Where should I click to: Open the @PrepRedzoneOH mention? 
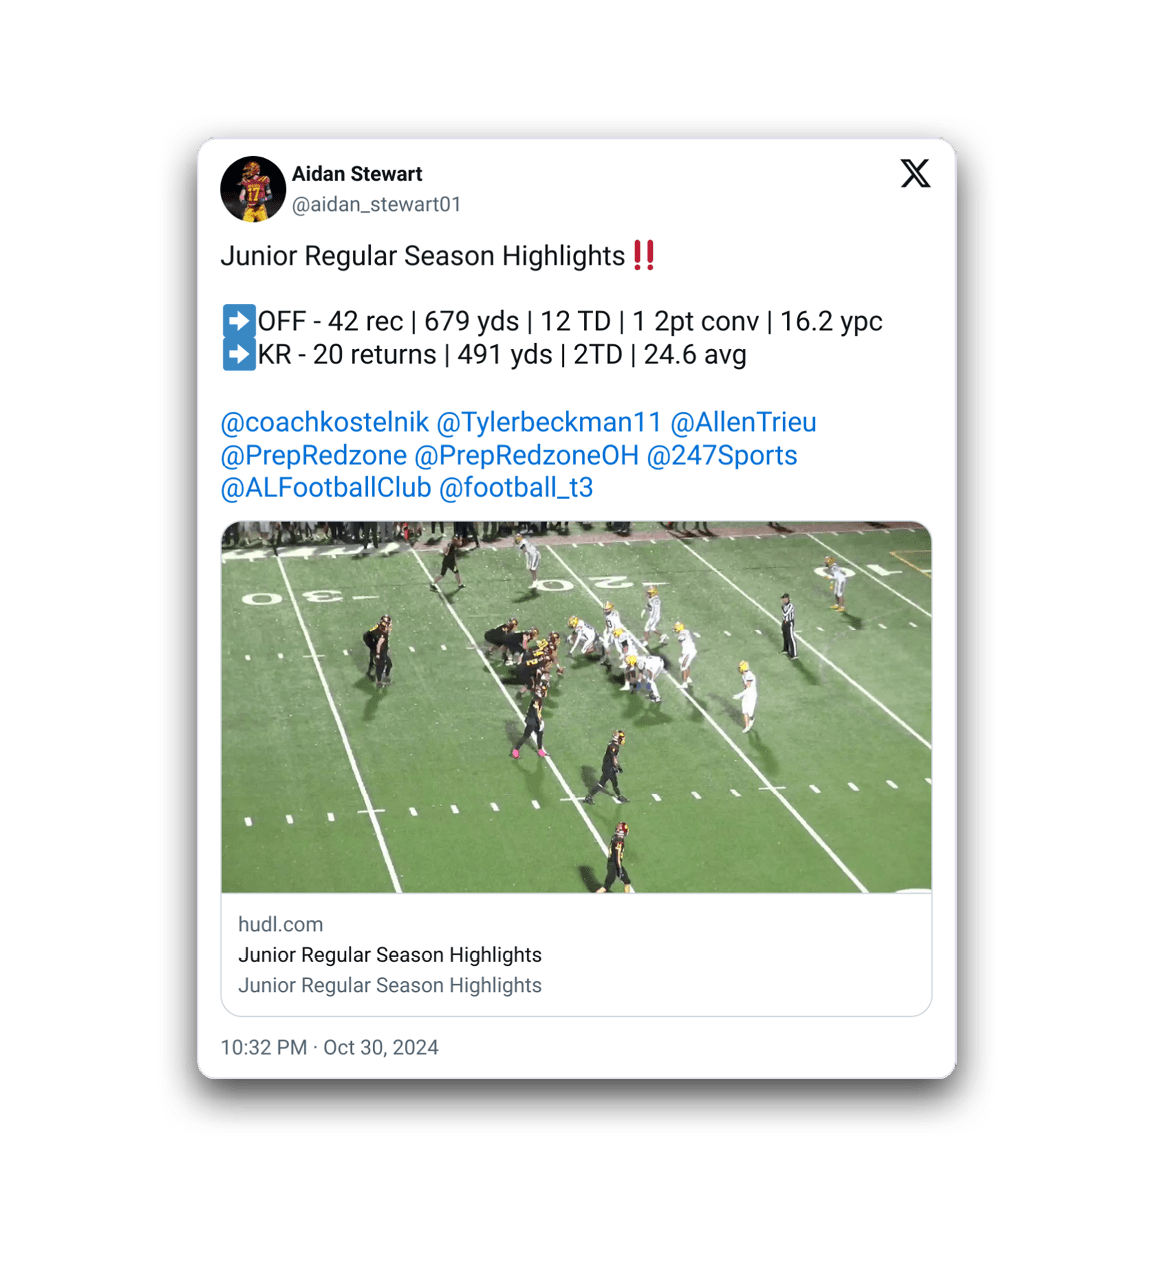(x=526, y=455)
